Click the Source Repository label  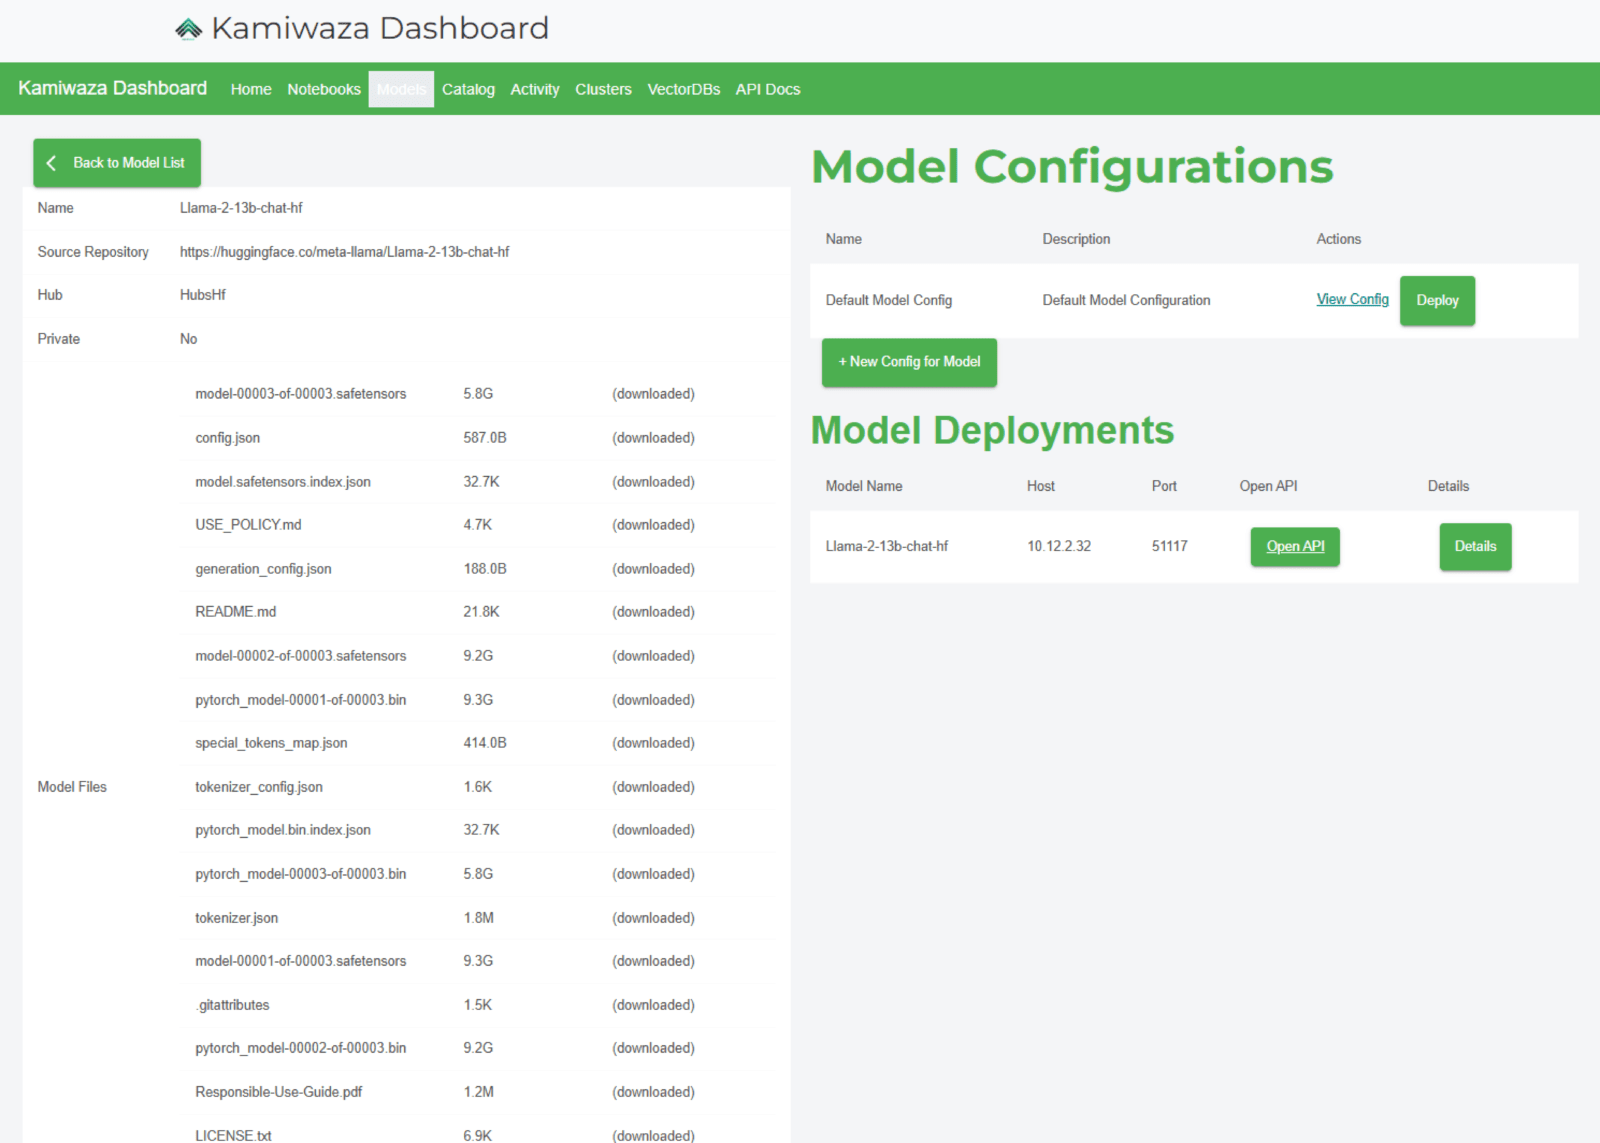click(x=93, y=252)
